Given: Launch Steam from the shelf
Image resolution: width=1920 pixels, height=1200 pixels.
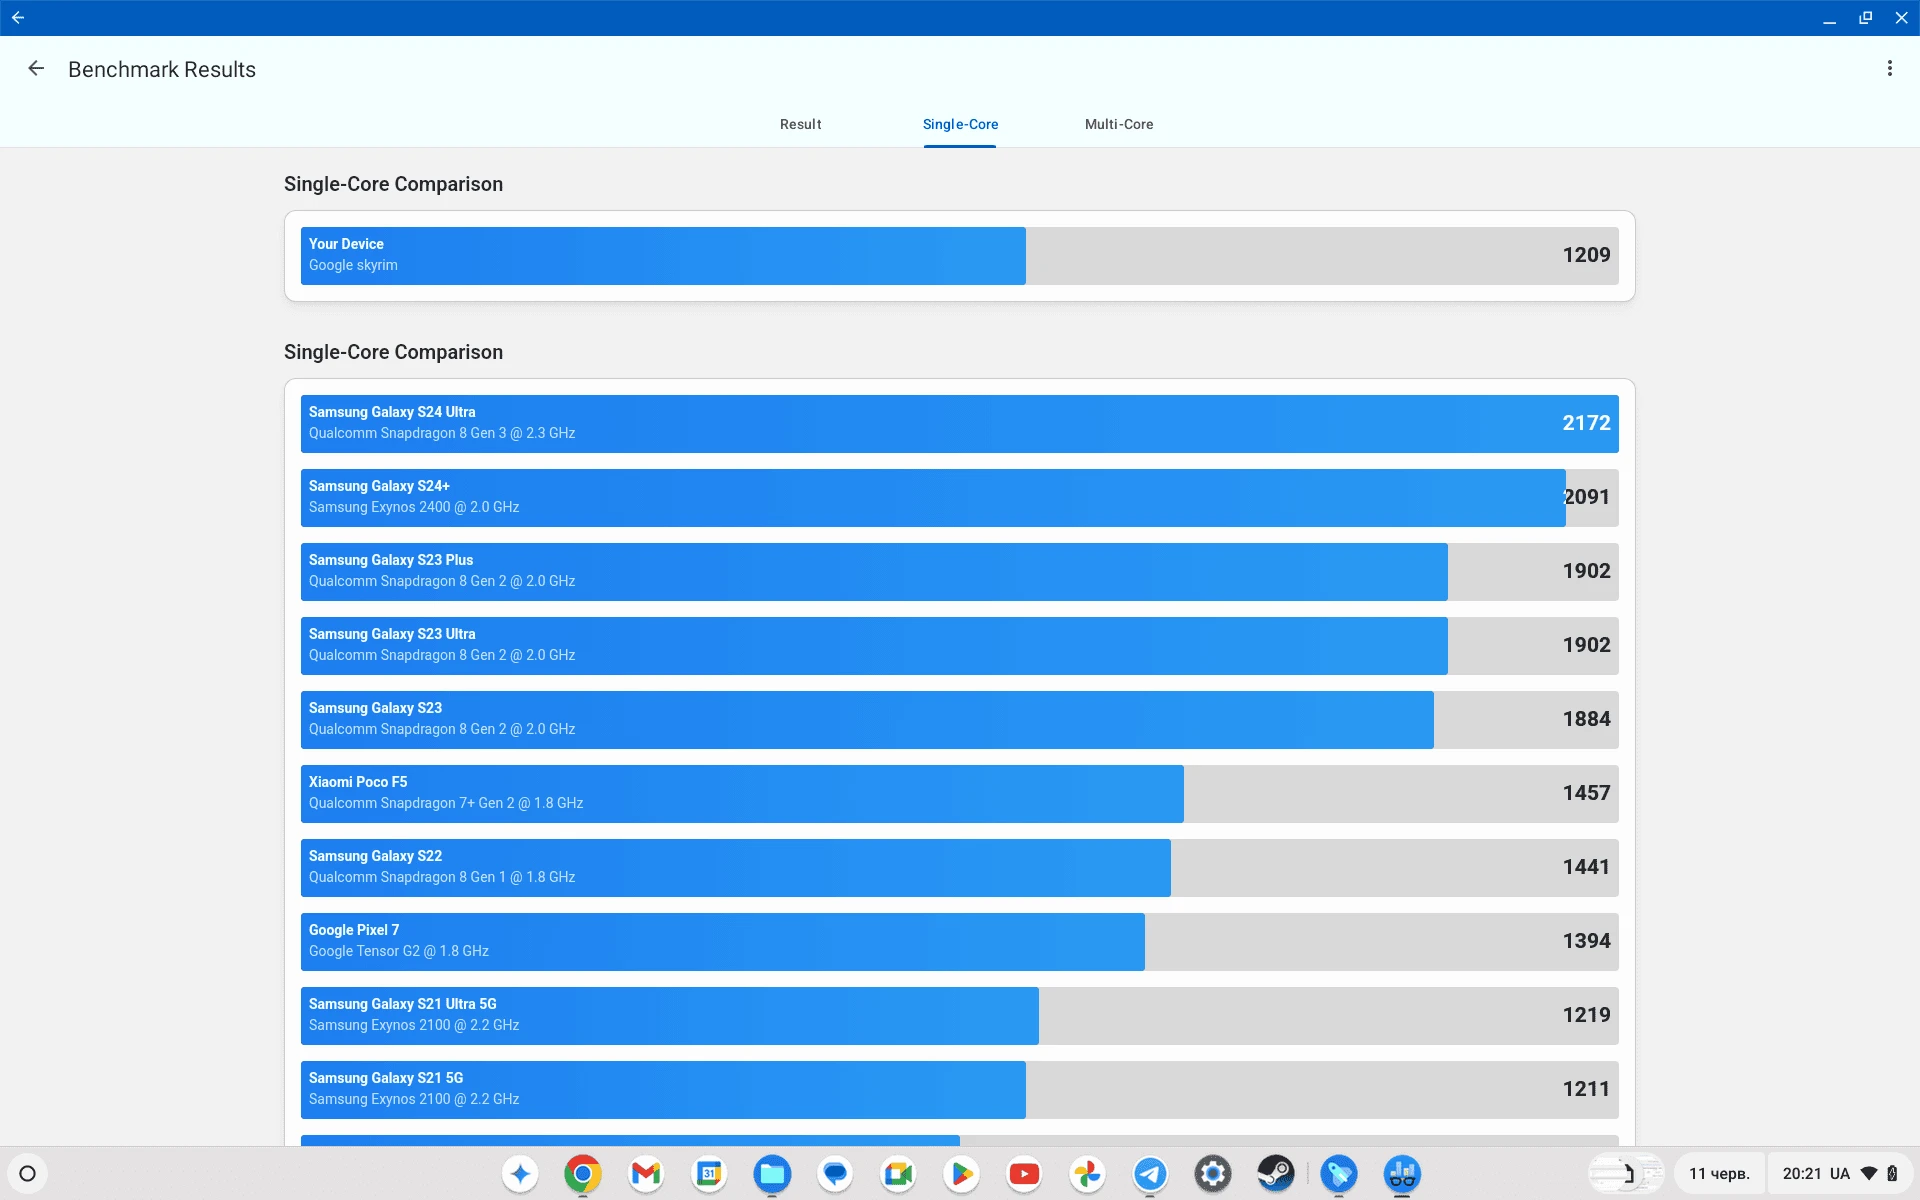Looking at the screenshot, I should (x=1276, y=1174).
